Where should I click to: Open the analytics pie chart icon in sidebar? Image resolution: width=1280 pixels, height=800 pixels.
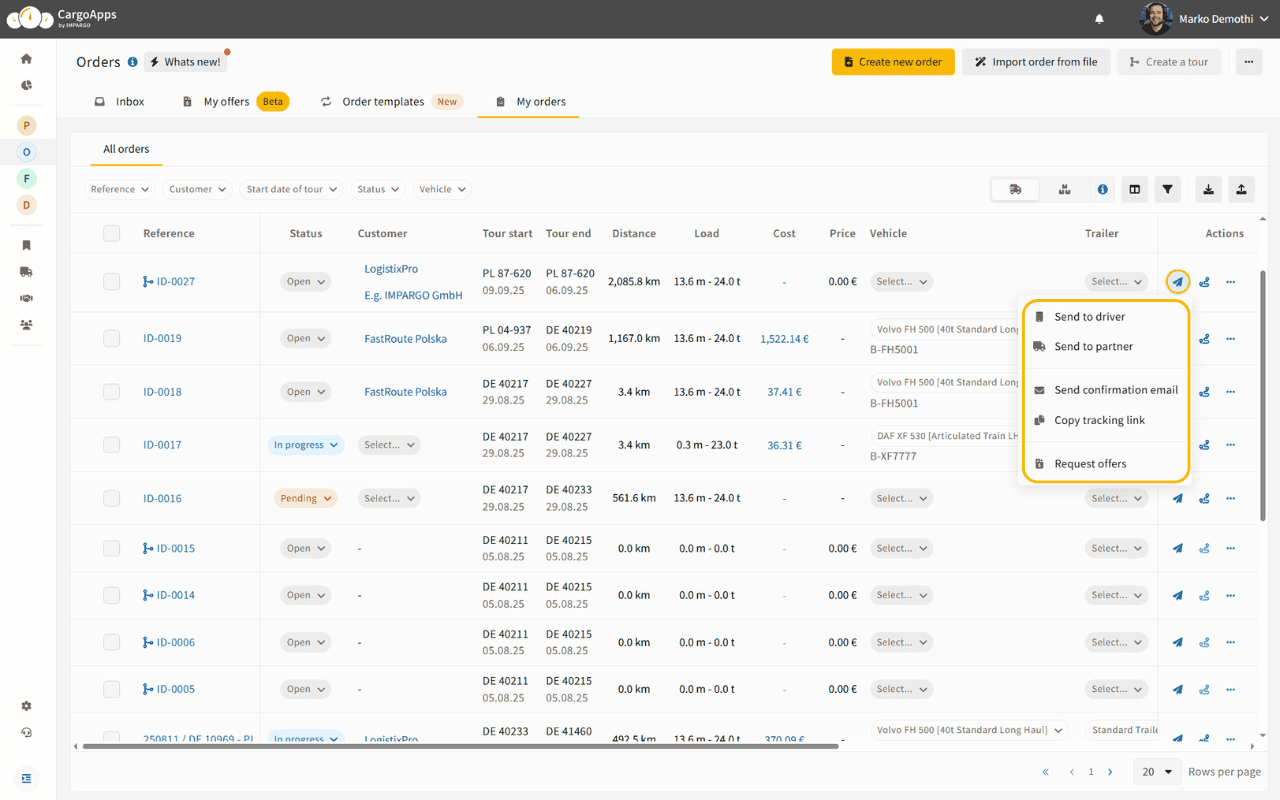pyautogui.click(x=26, y=85)
